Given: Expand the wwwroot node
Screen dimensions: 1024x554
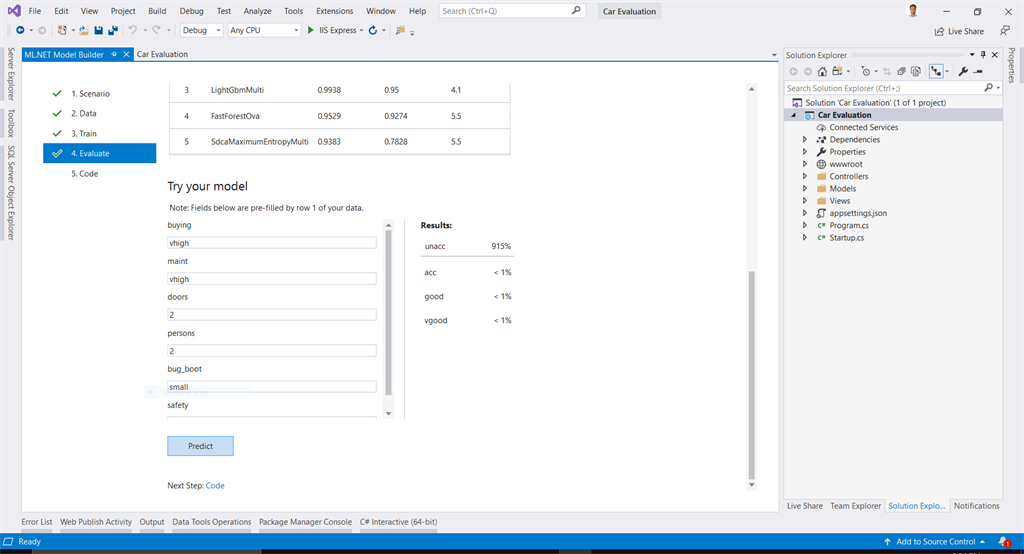Looking at the screenshot, I should [805, 164].
